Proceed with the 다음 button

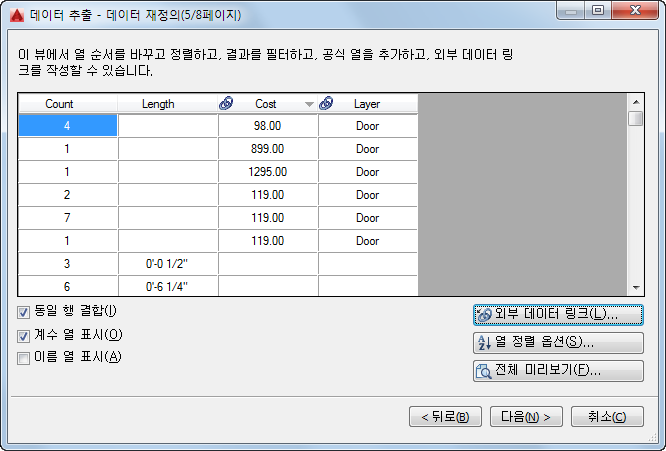pos(526,417)
